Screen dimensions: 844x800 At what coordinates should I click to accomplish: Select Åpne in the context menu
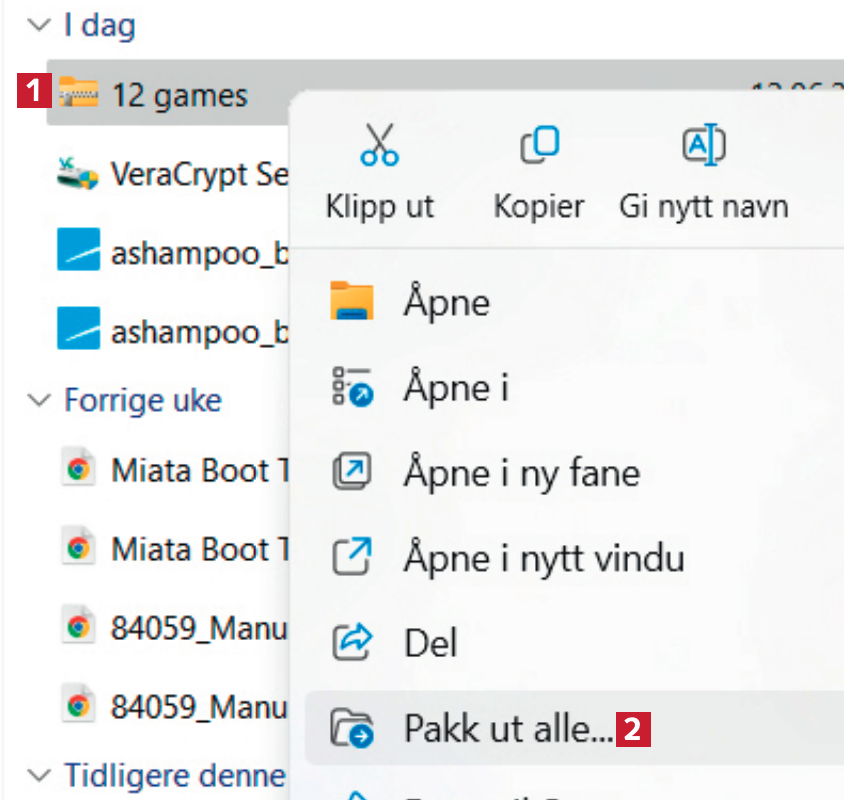tap(446, 300)
